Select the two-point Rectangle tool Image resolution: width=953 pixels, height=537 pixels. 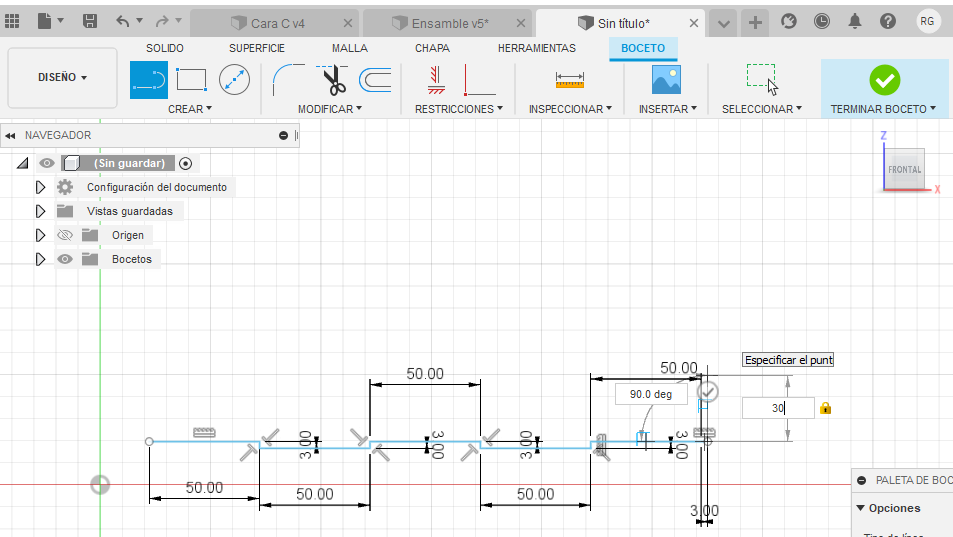point(191,80)
